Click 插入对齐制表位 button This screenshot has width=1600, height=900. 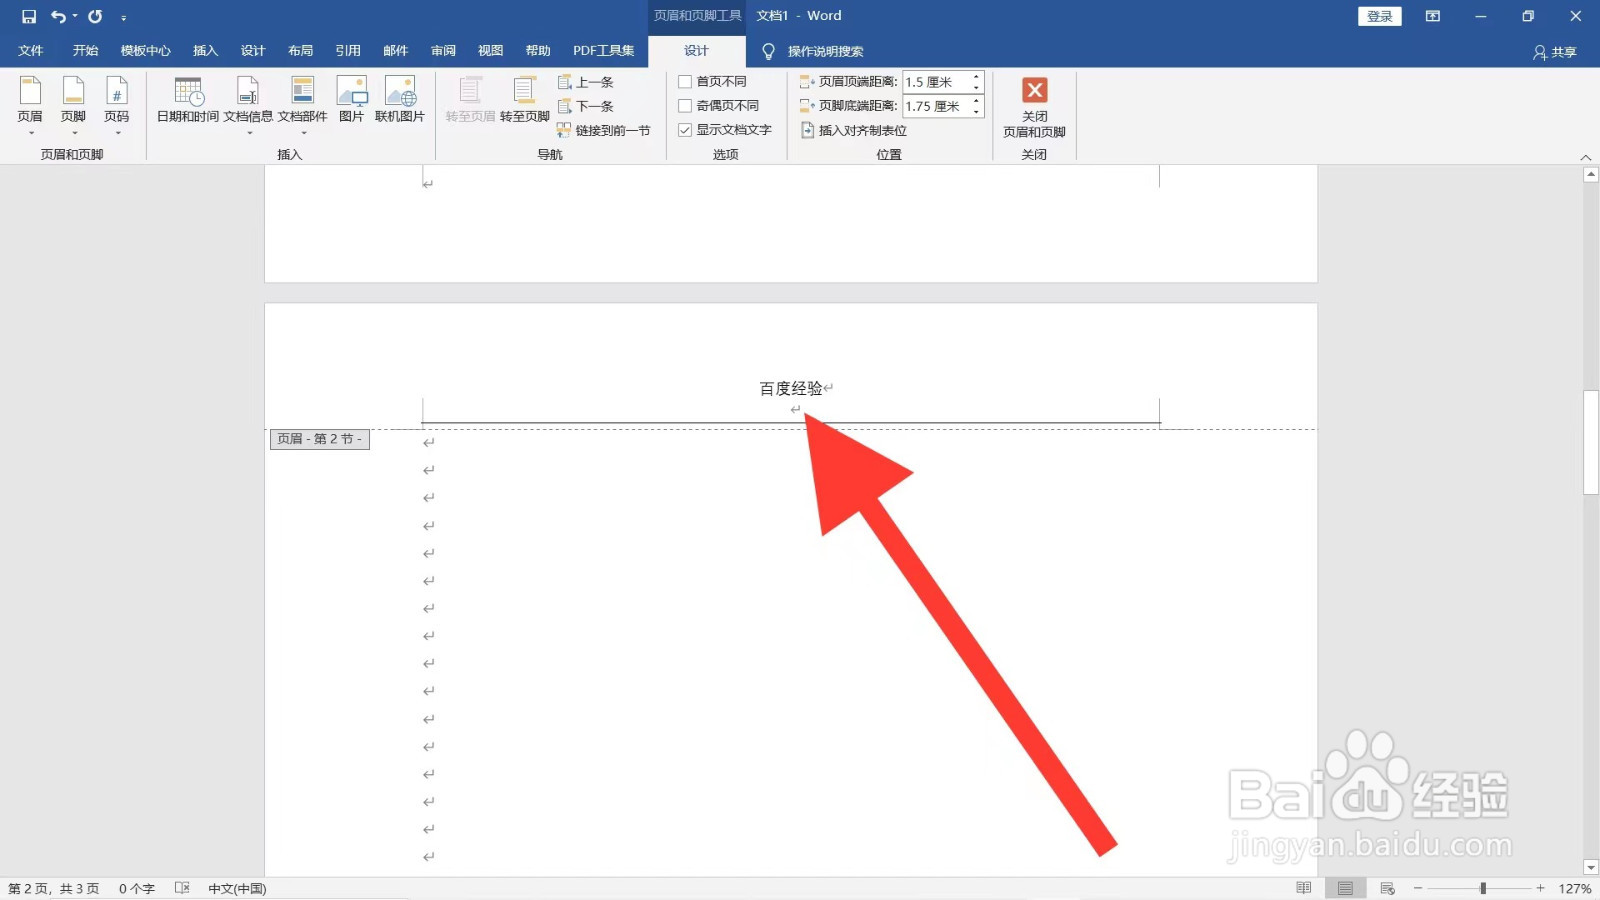point(854,130)
